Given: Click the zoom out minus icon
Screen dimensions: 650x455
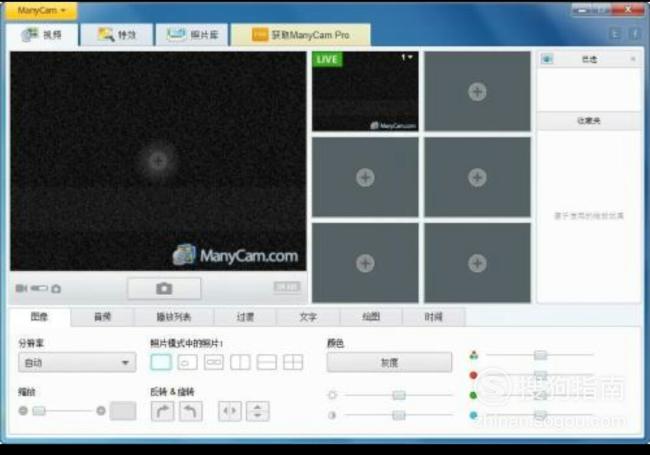Looking at the screenshot, I should click(23, 411).
